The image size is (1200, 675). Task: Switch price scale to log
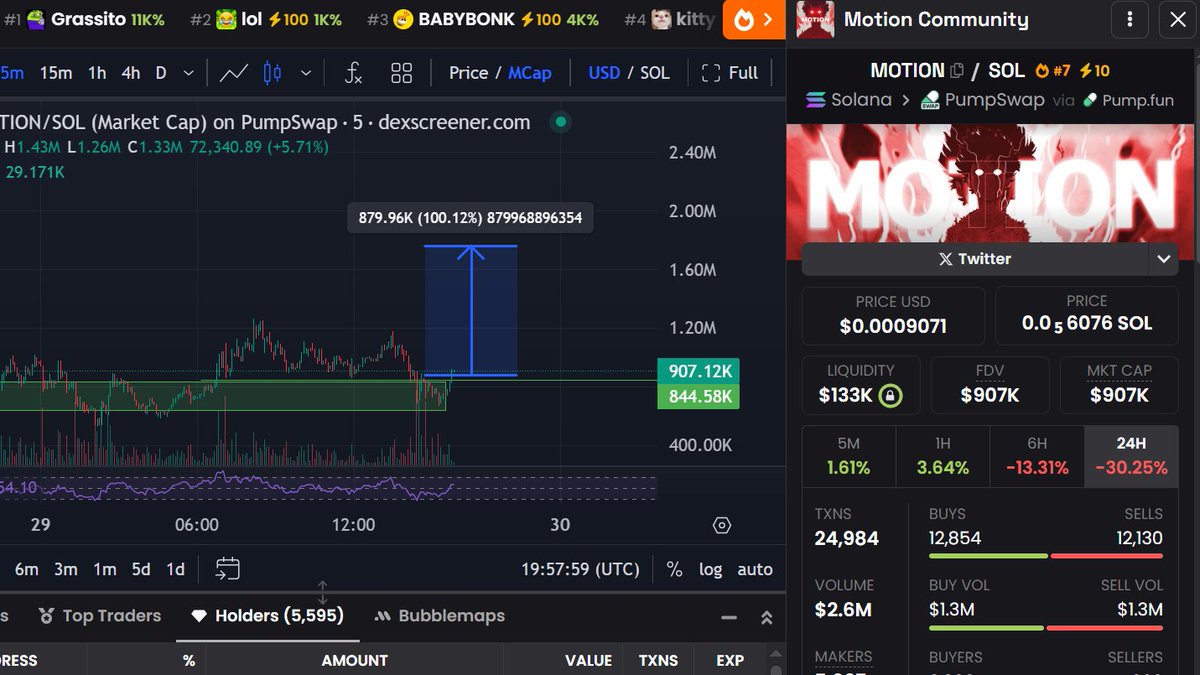click(710, 569)
